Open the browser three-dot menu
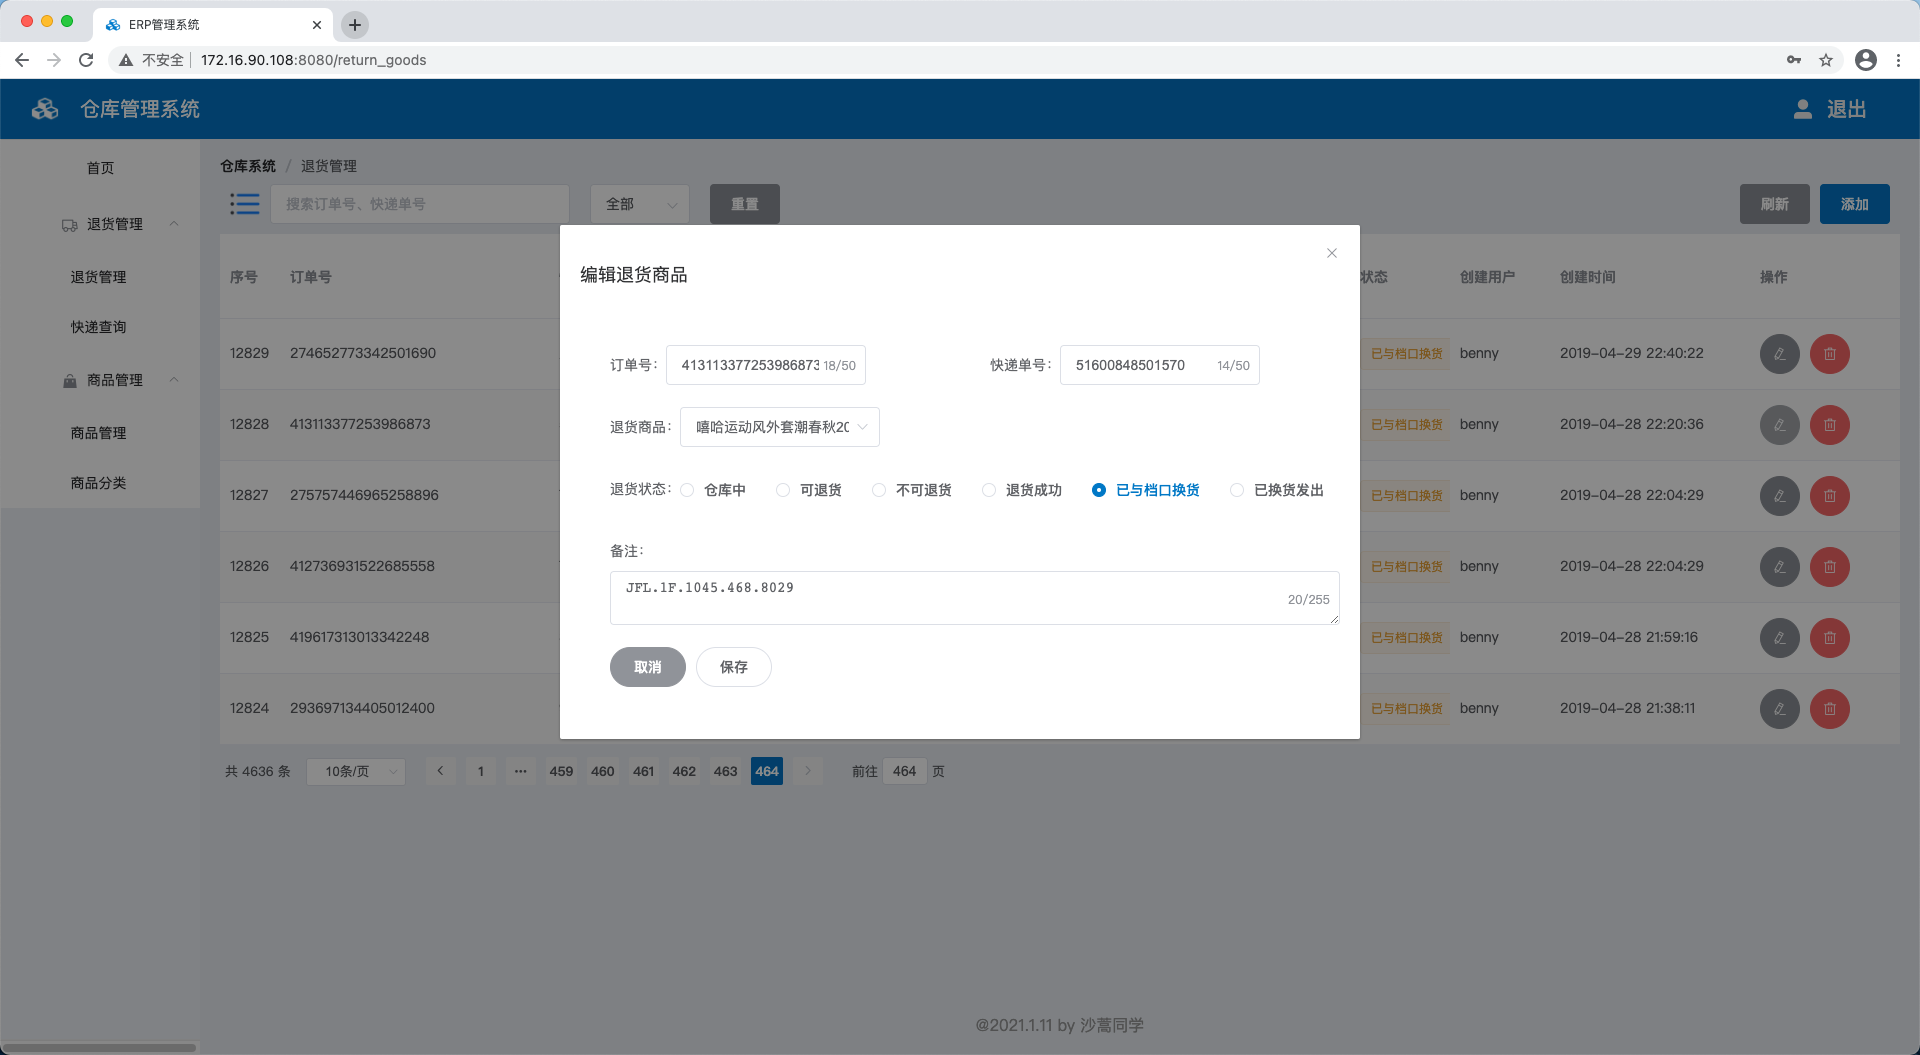Screen dimensions: 1920x1055 pyautogui.click(x=1898, y=60)
